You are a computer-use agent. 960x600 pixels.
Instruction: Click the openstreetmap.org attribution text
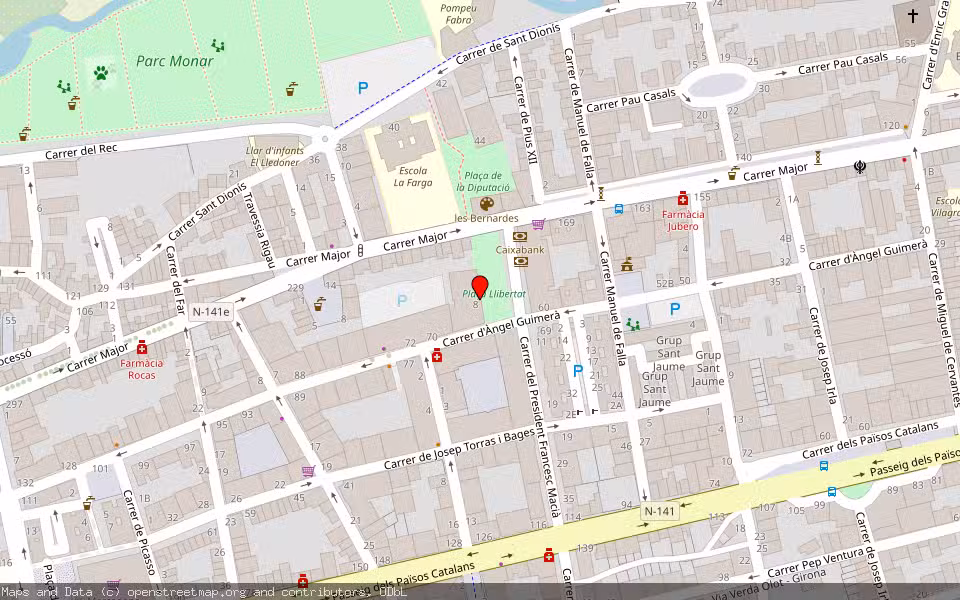[x=186, y=592]
